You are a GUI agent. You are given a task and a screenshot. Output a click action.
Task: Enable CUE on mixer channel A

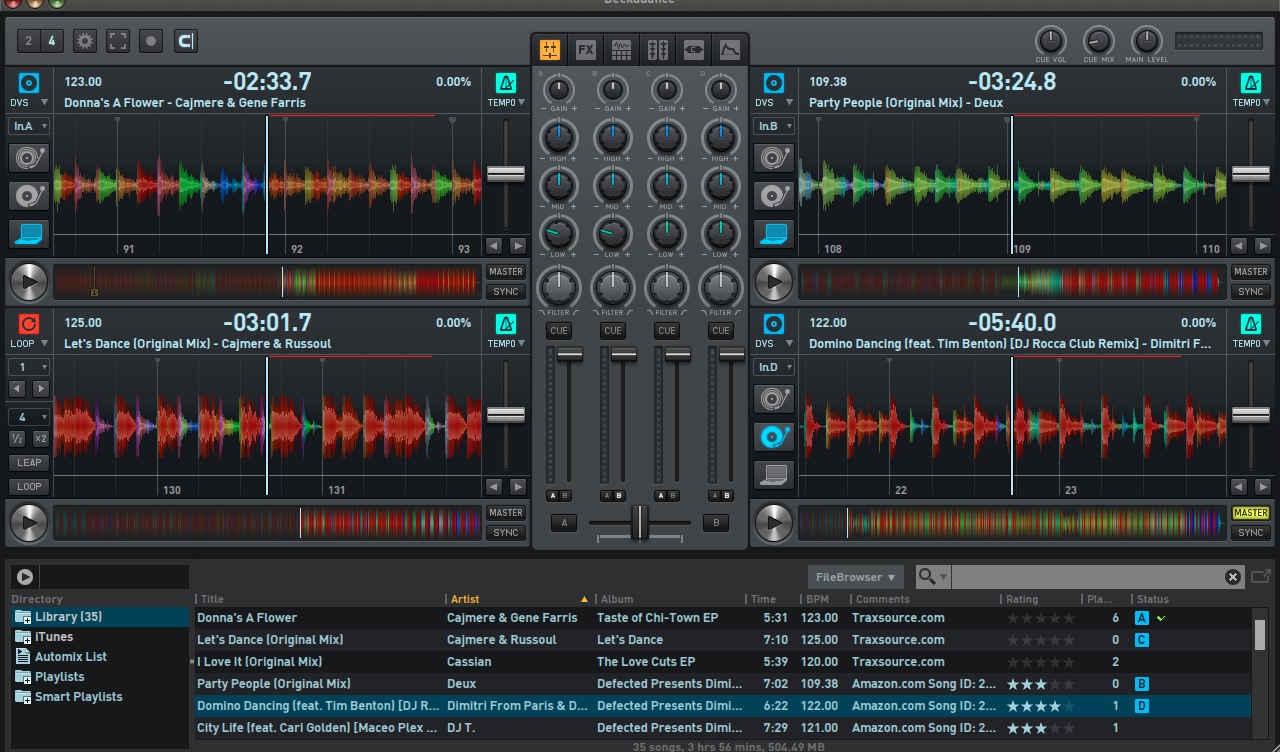(x=559, y=331)
